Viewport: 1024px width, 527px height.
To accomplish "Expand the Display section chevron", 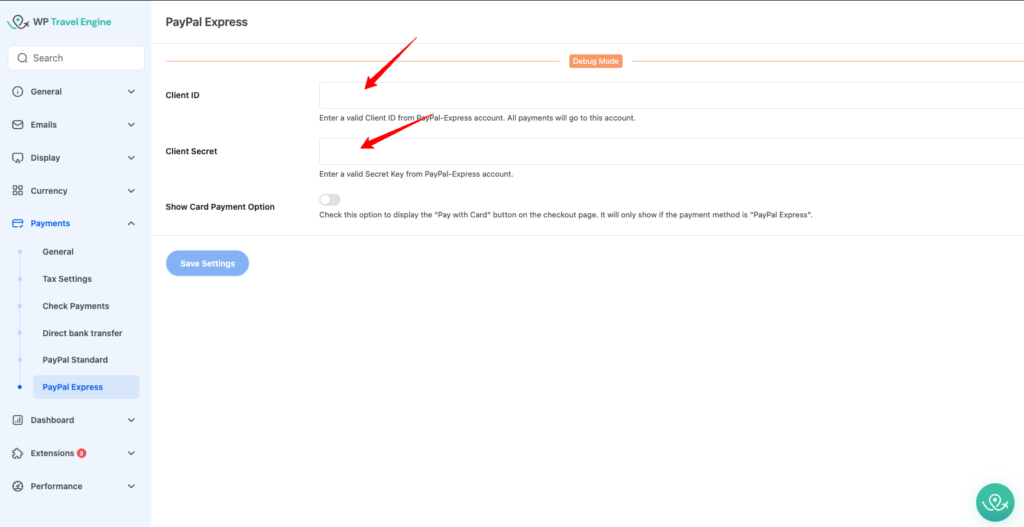I will coord(131,158).
